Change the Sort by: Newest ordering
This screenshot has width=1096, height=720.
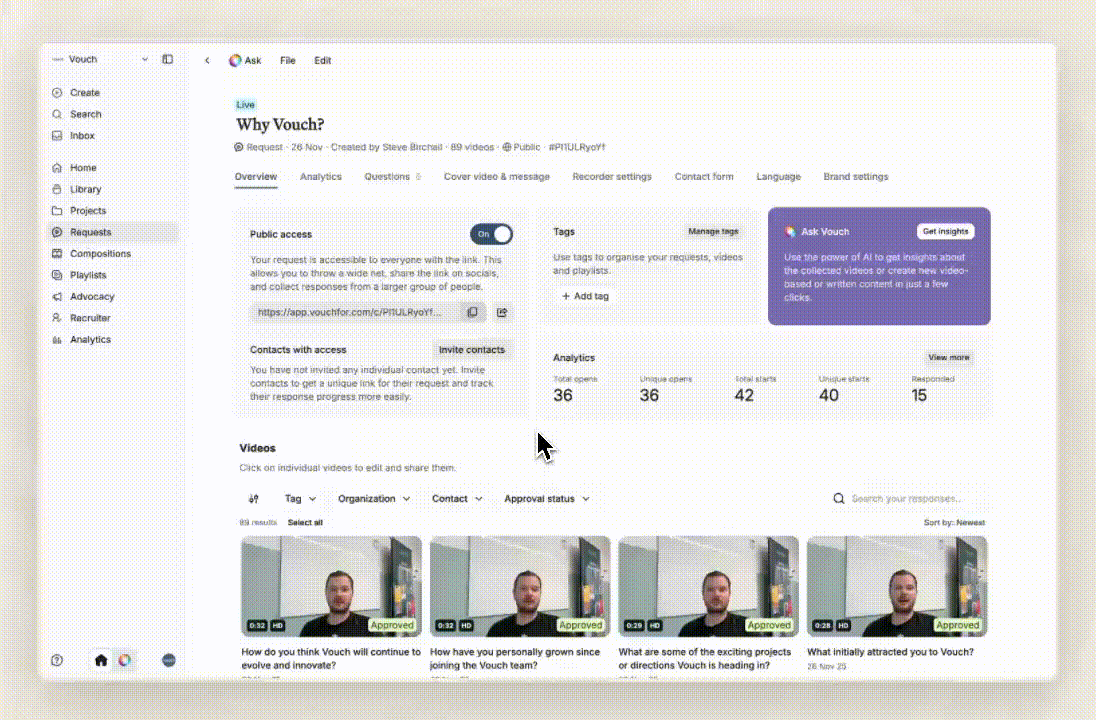coord(954,523)
